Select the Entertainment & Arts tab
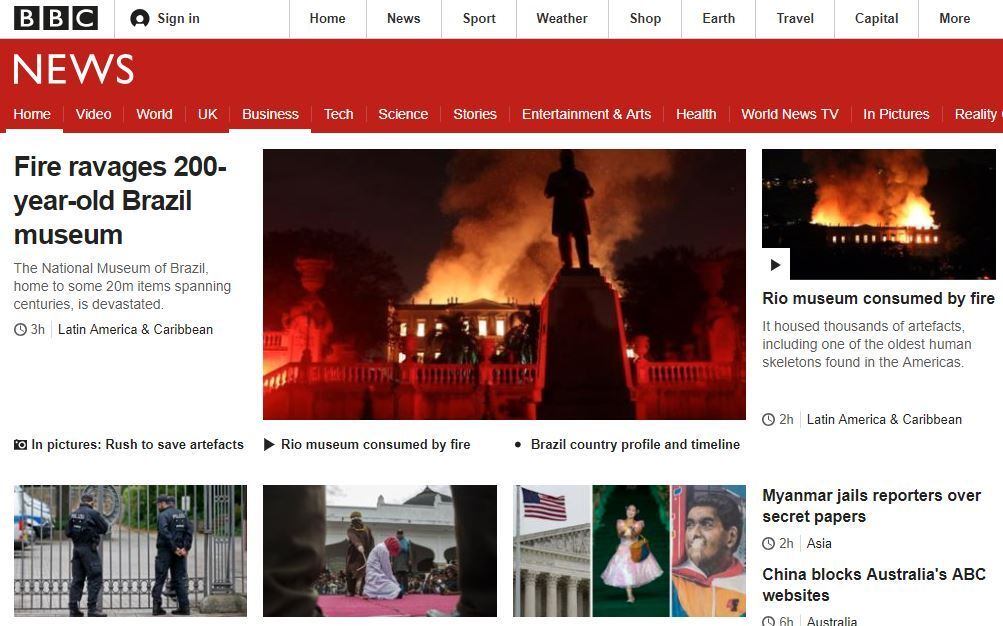This screenshot has width=1003, height=626. (586, 114)
